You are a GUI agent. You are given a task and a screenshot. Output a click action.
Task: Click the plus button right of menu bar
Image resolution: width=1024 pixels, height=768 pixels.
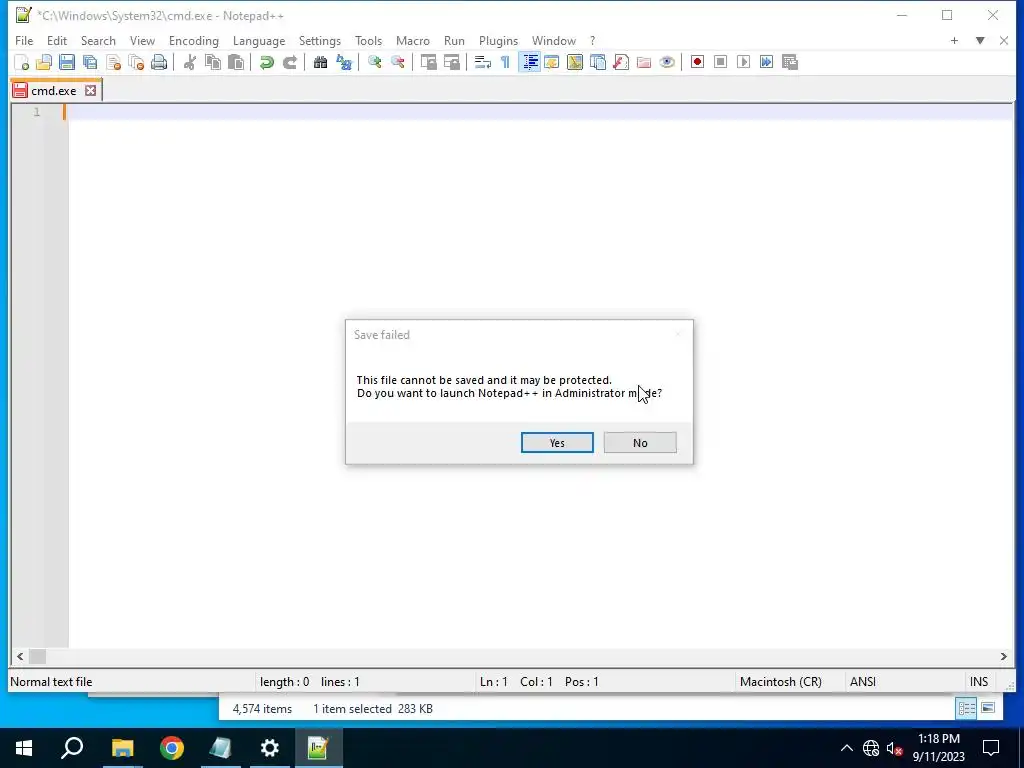(x=954, y=40)
